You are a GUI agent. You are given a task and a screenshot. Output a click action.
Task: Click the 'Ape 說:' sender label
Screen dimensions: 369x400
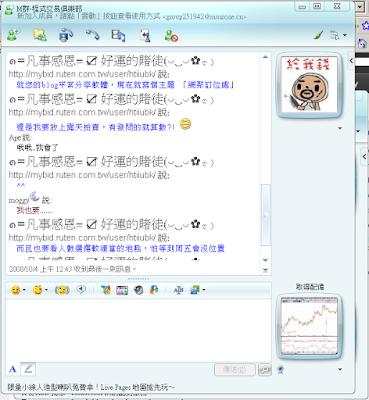pyautogui.click(x=20, y=137)
